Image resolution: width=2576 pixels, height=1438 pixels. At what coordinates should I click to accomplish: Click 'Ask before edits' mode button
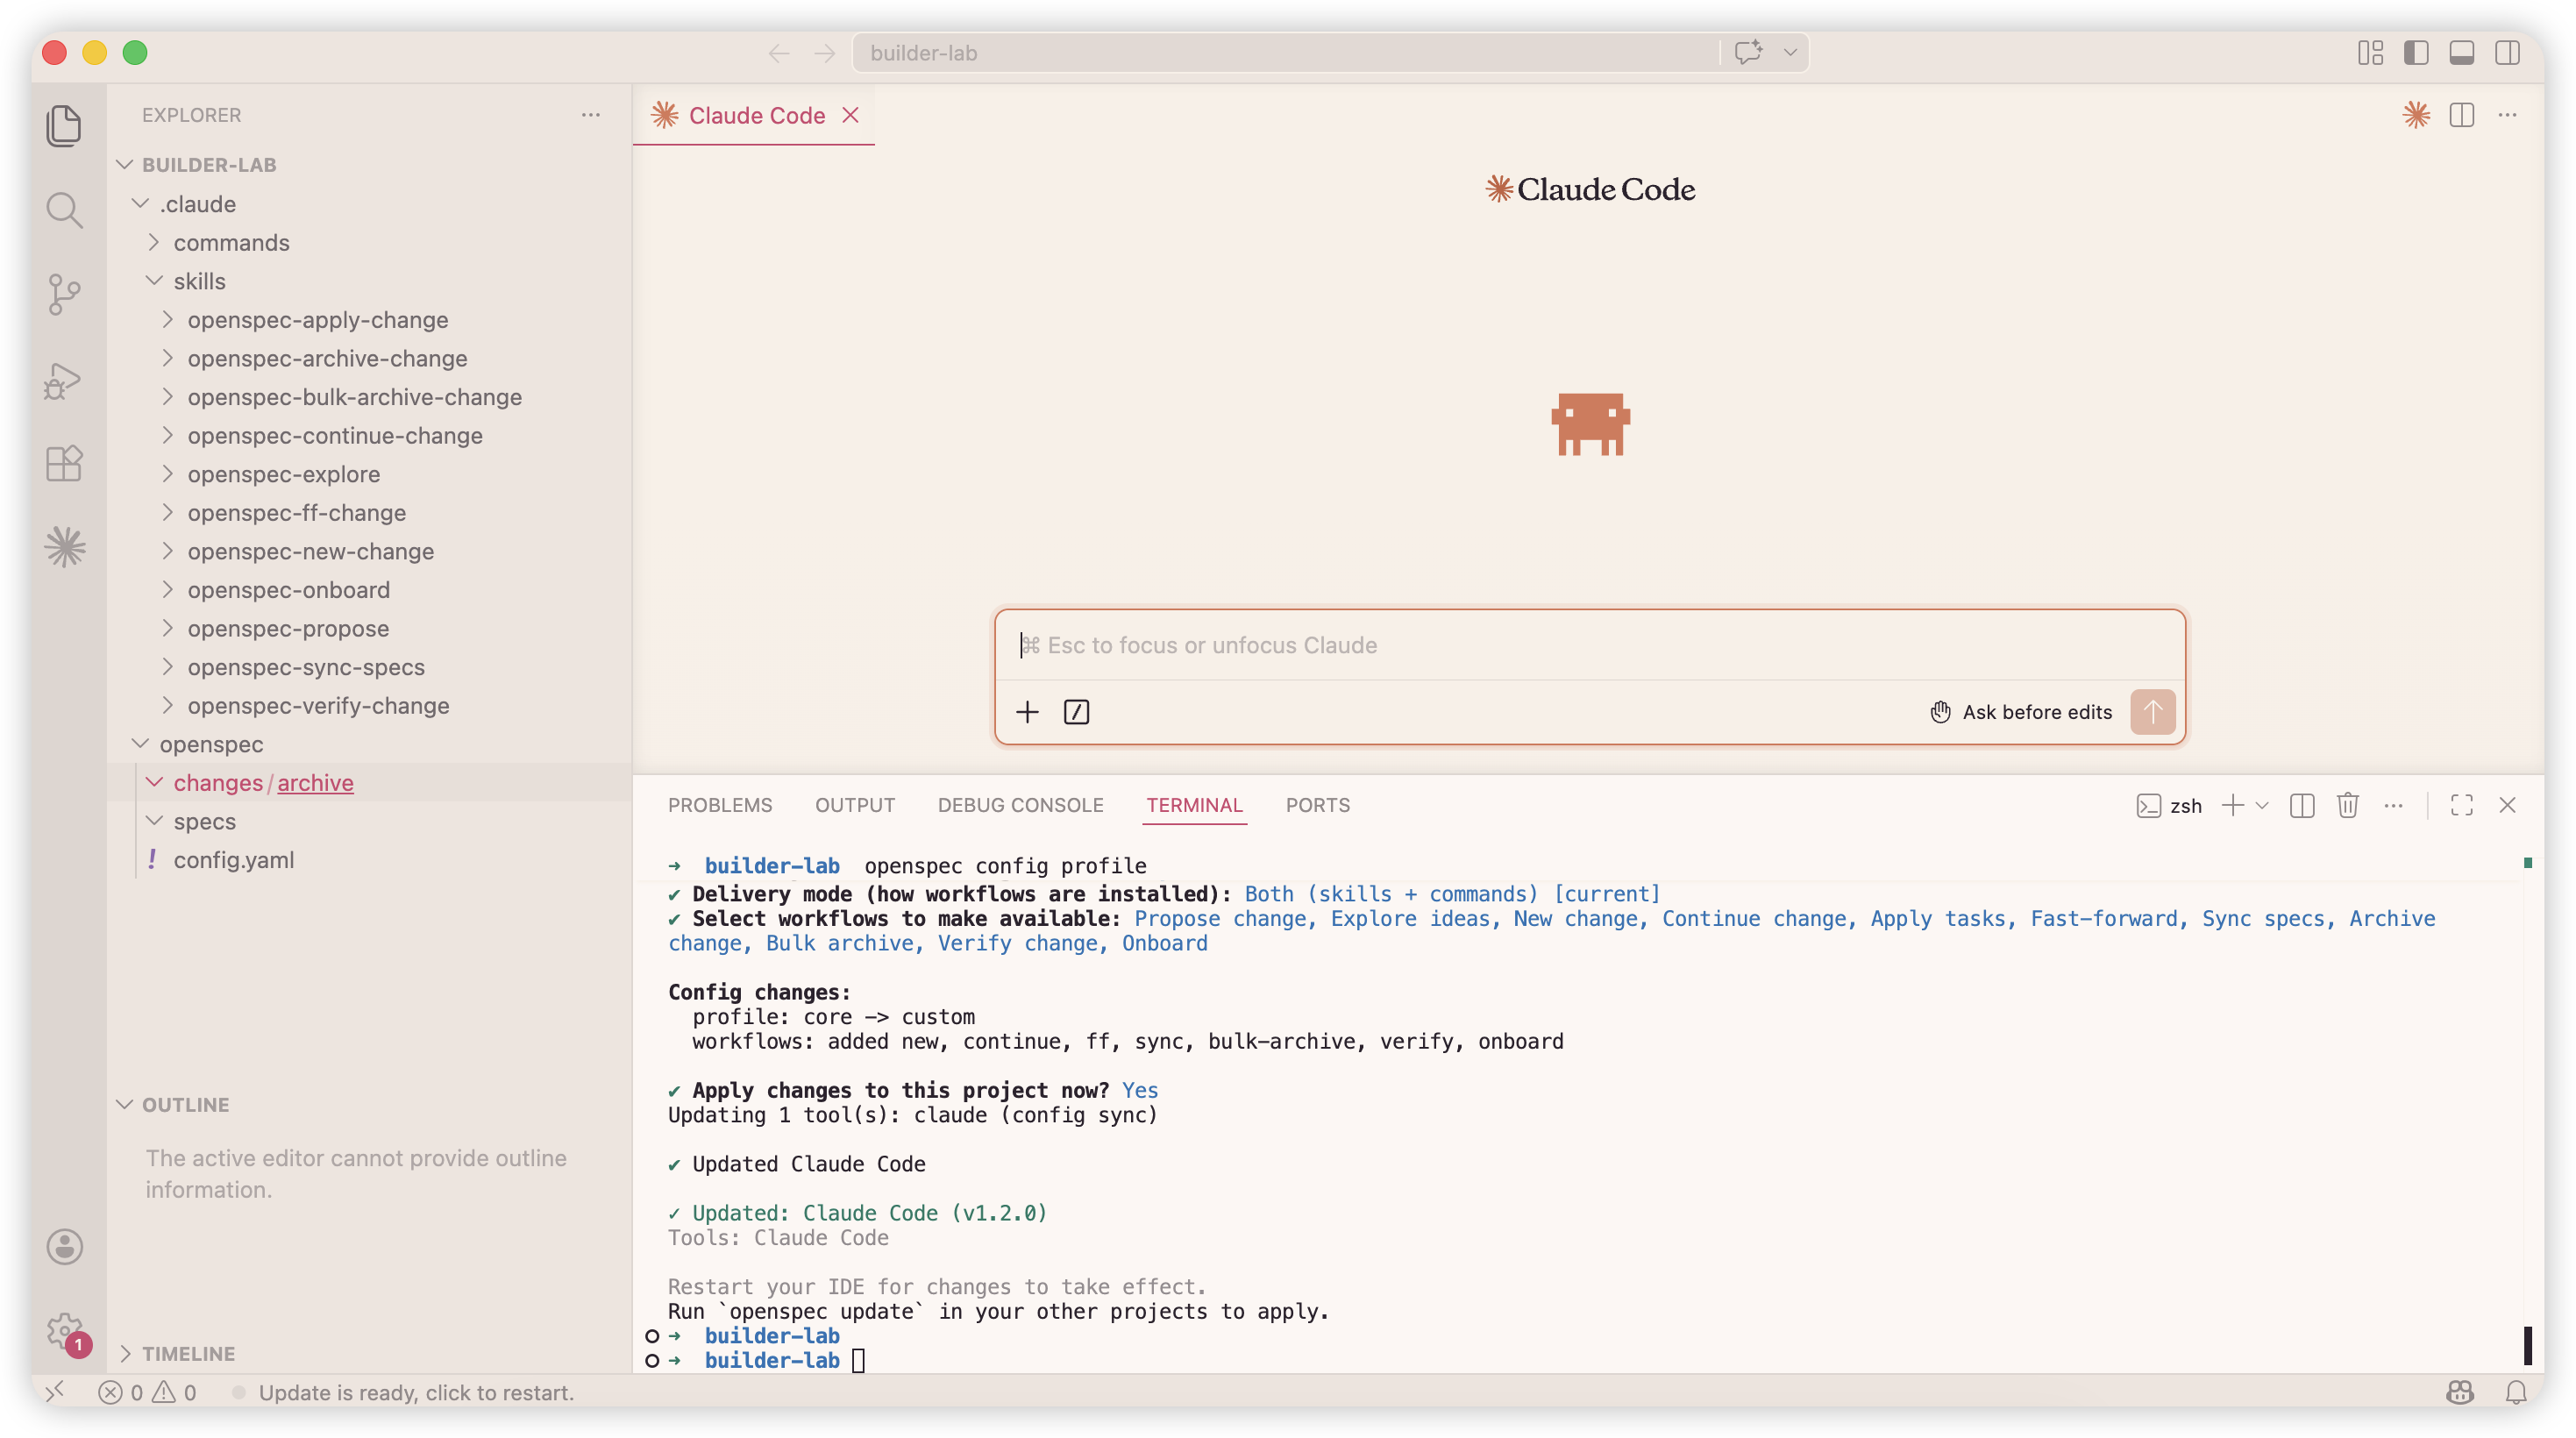point(2020,712)
